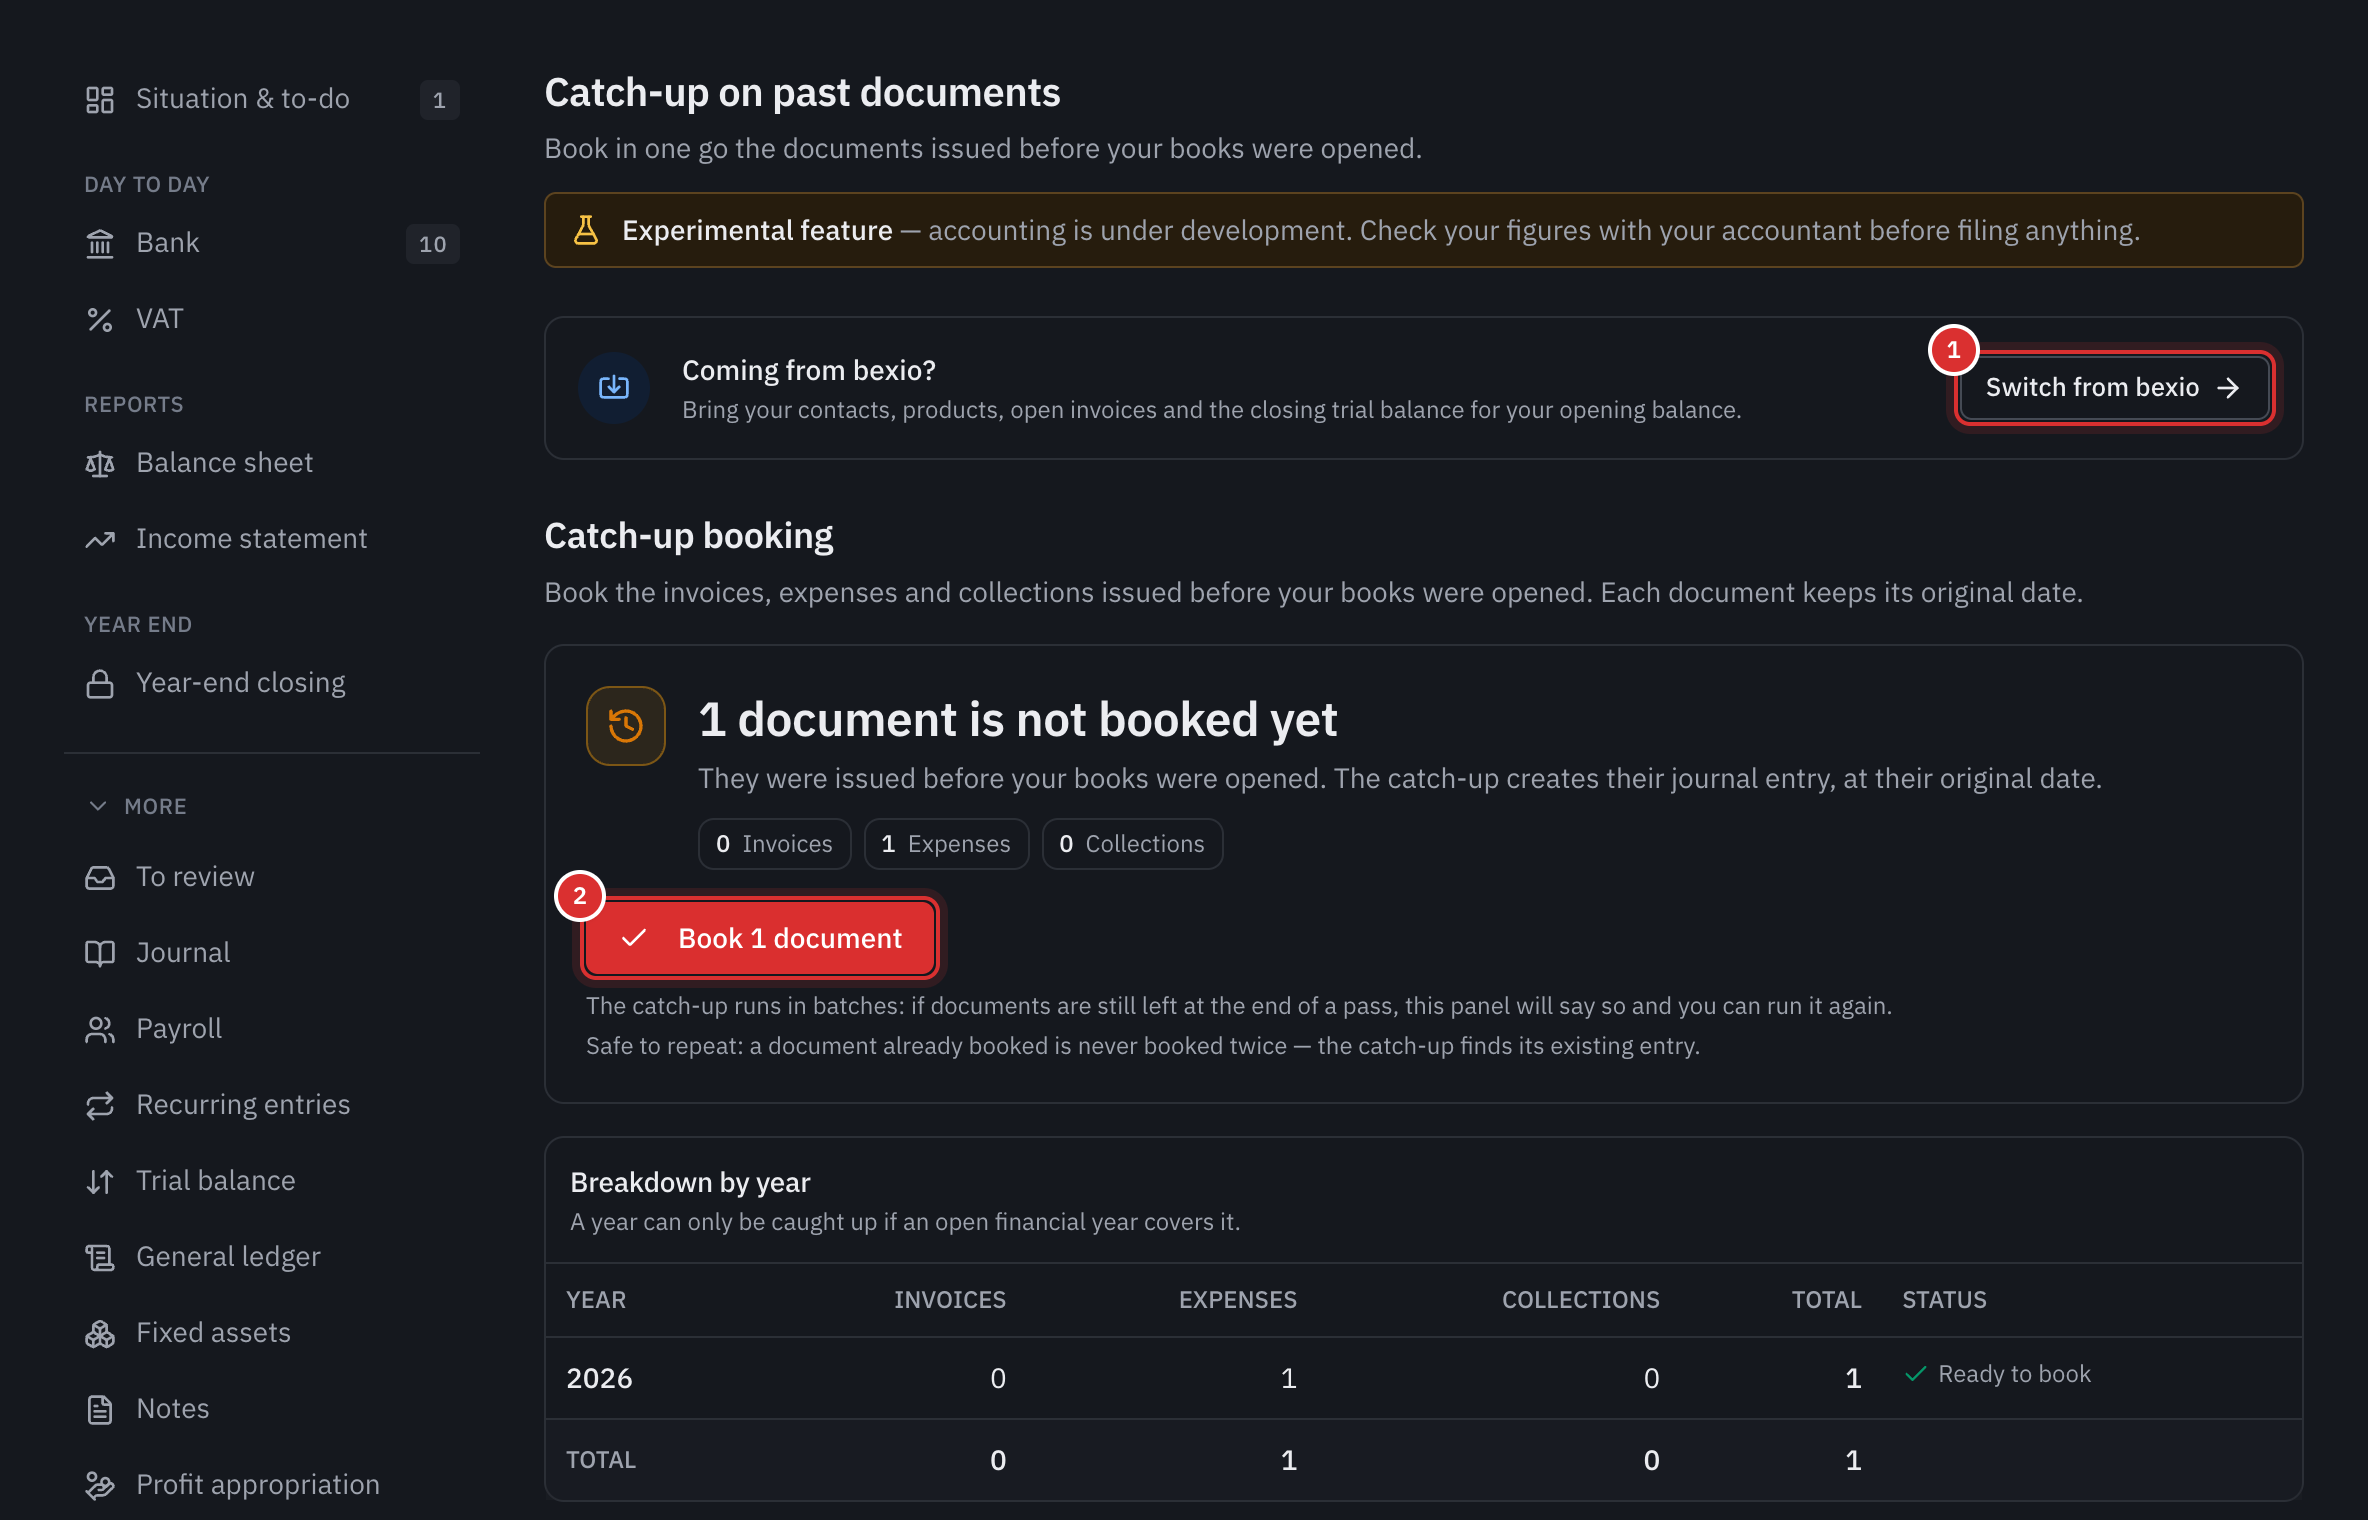Click the Breakdown by year heading
This screenshot has width=2368, height=1520.
click(x=690, y=1183)
